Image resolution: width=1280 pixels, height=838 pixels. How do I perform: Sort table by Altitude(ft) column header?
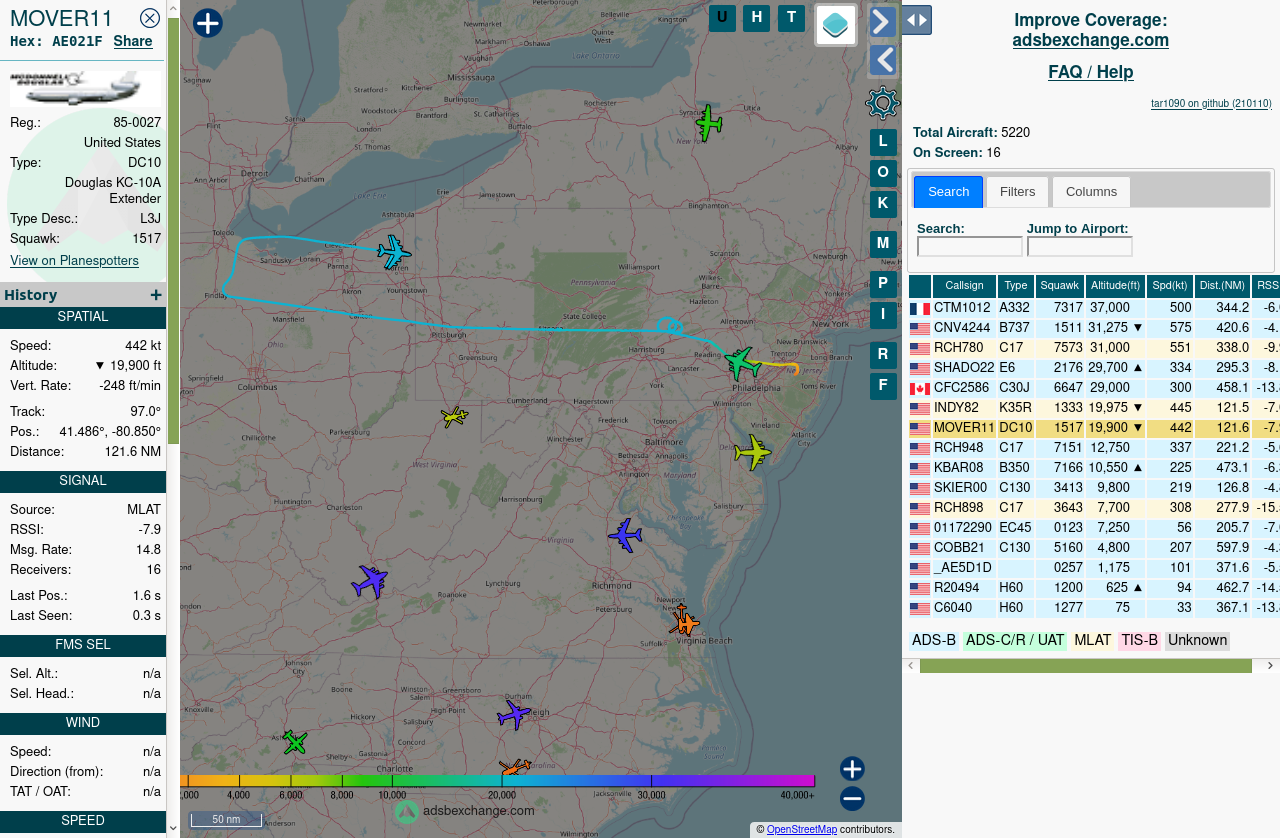point(1115,286)
